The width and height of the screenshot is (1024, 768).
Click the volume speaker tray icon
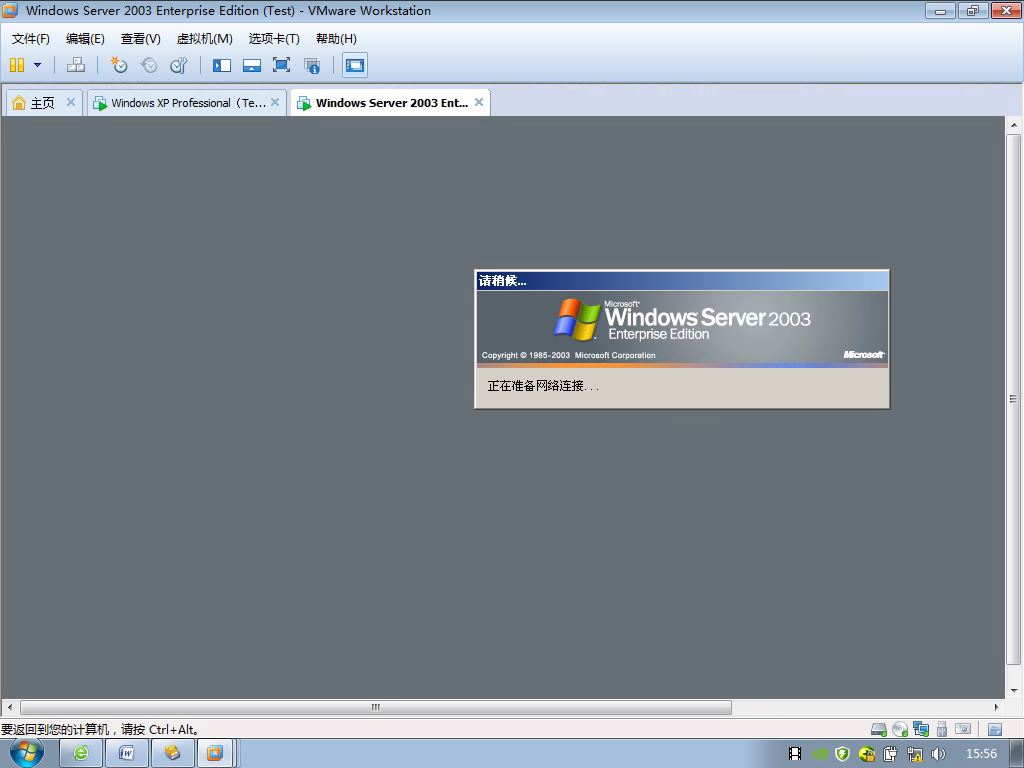[938, 754]
